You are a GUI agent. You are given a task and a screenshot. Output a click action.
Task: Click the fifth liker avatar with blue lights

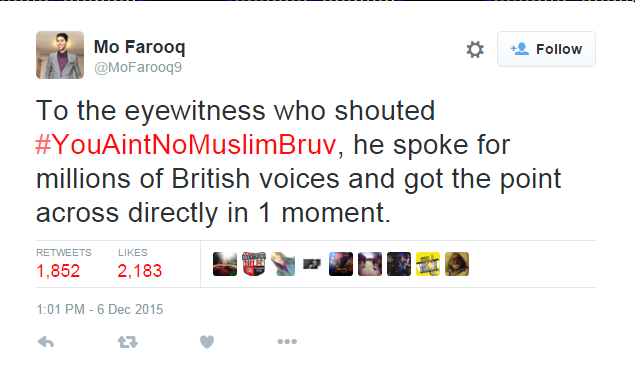click(341, 264)
